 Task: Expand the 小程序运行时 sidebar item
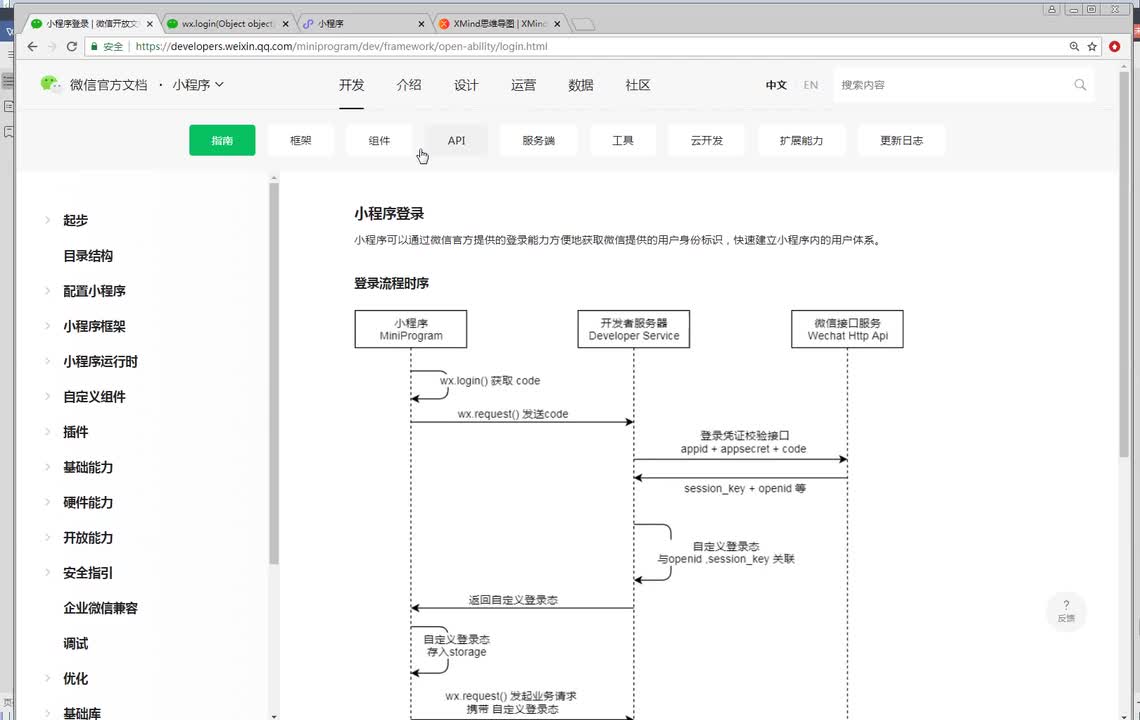click(100, 361)
